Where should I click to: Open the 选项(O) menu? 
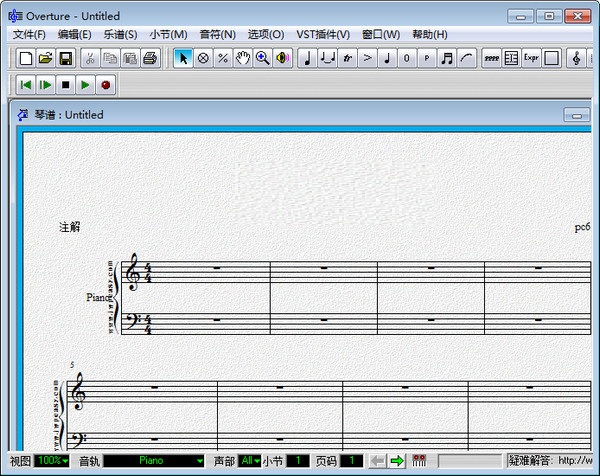pos(266,35)
